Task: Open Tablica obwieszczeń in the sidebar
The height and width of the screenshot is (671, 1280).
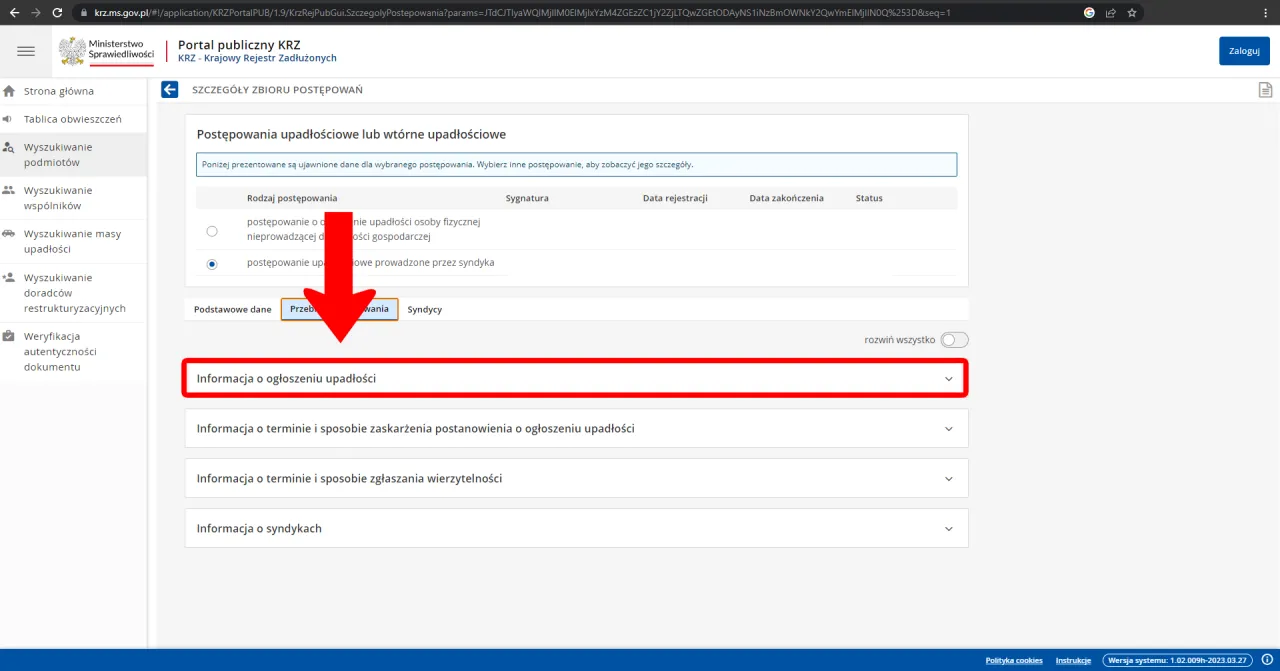Action: (x=72, y=119)
